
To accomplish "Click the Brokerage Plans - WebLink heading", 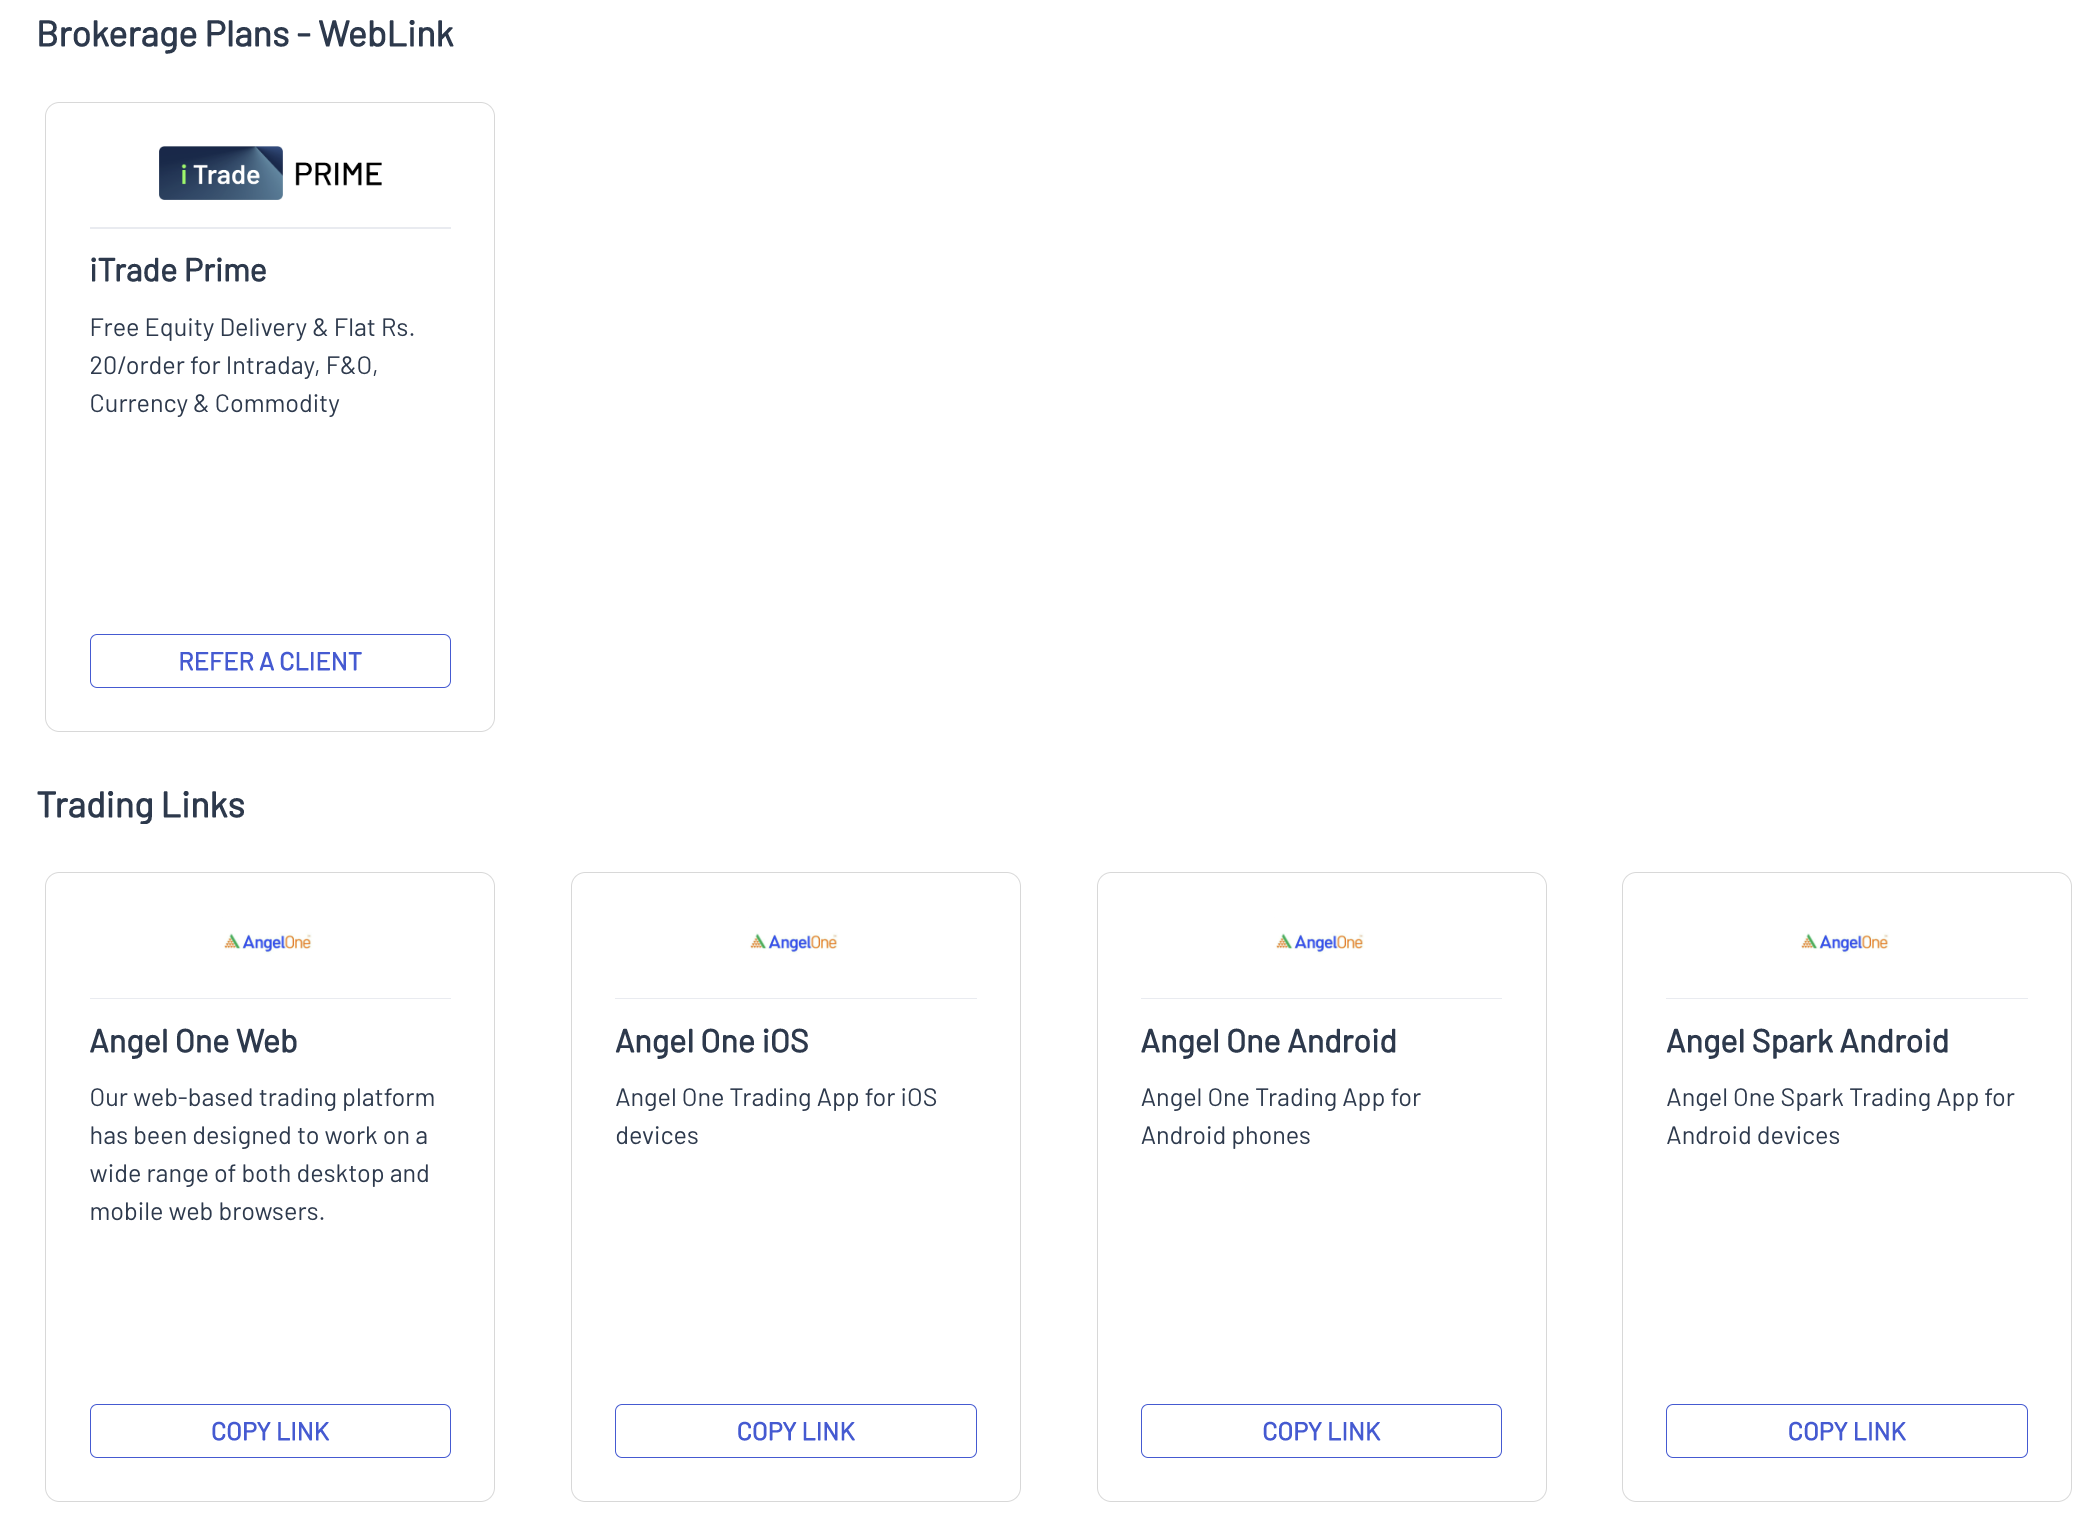I will [x=245, y=34].
